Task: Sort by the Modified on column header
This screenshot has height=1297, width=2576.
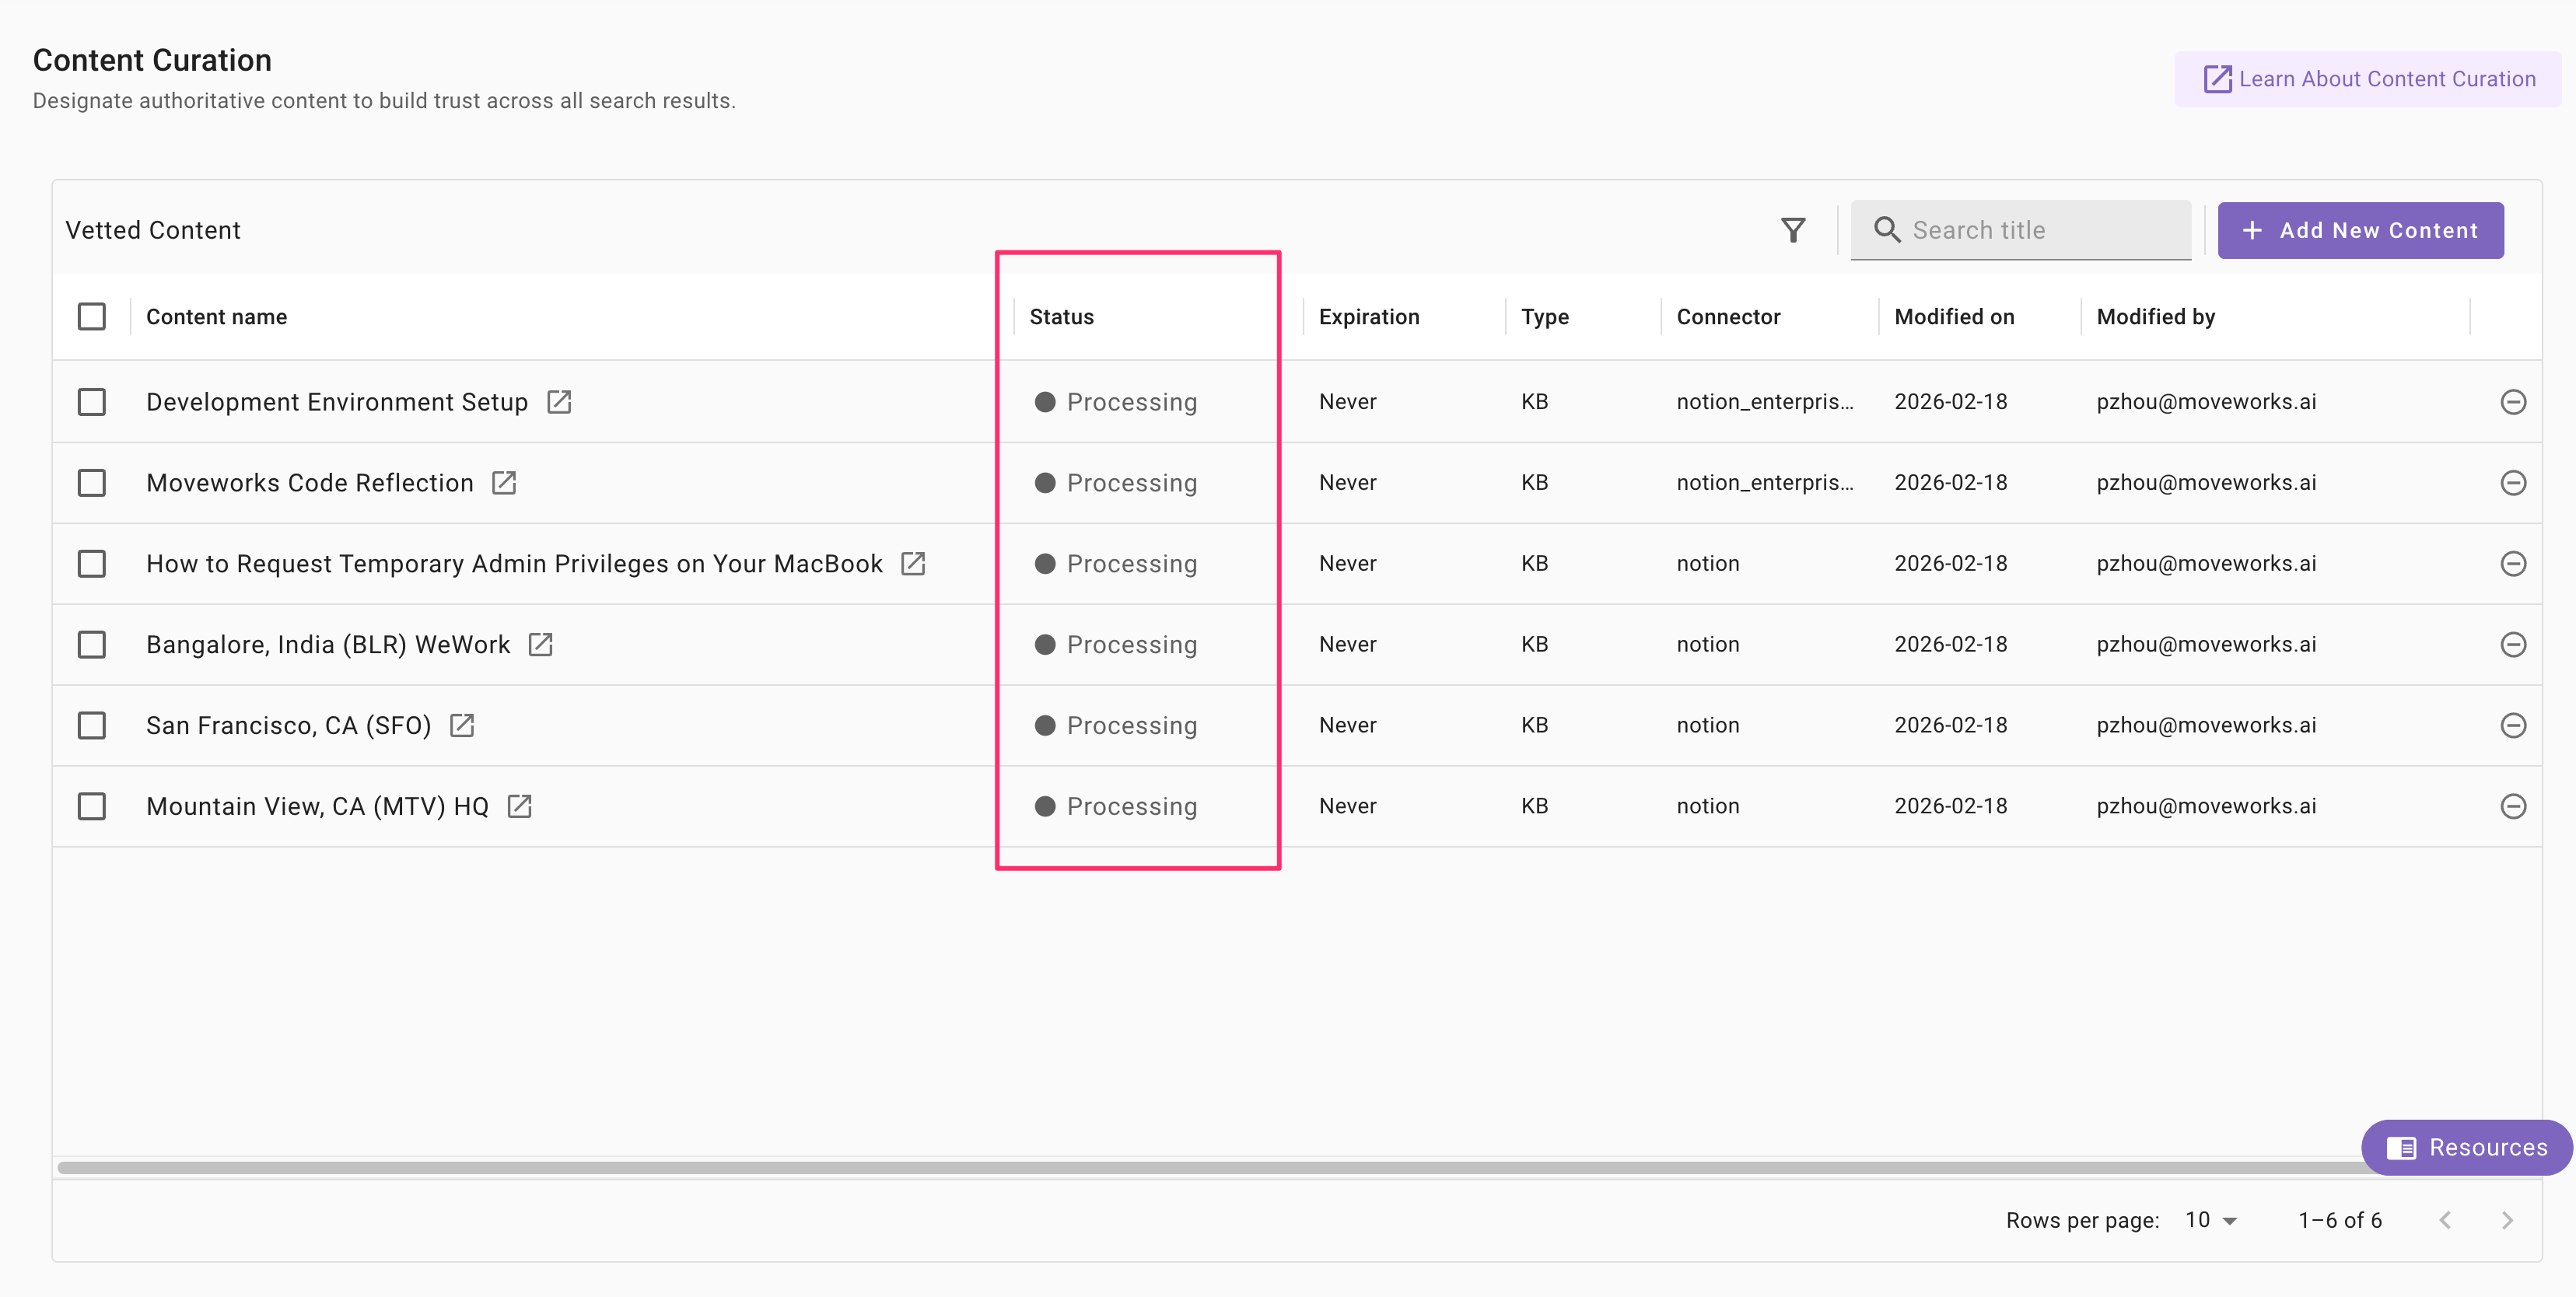Action: tap(1954, 317)
